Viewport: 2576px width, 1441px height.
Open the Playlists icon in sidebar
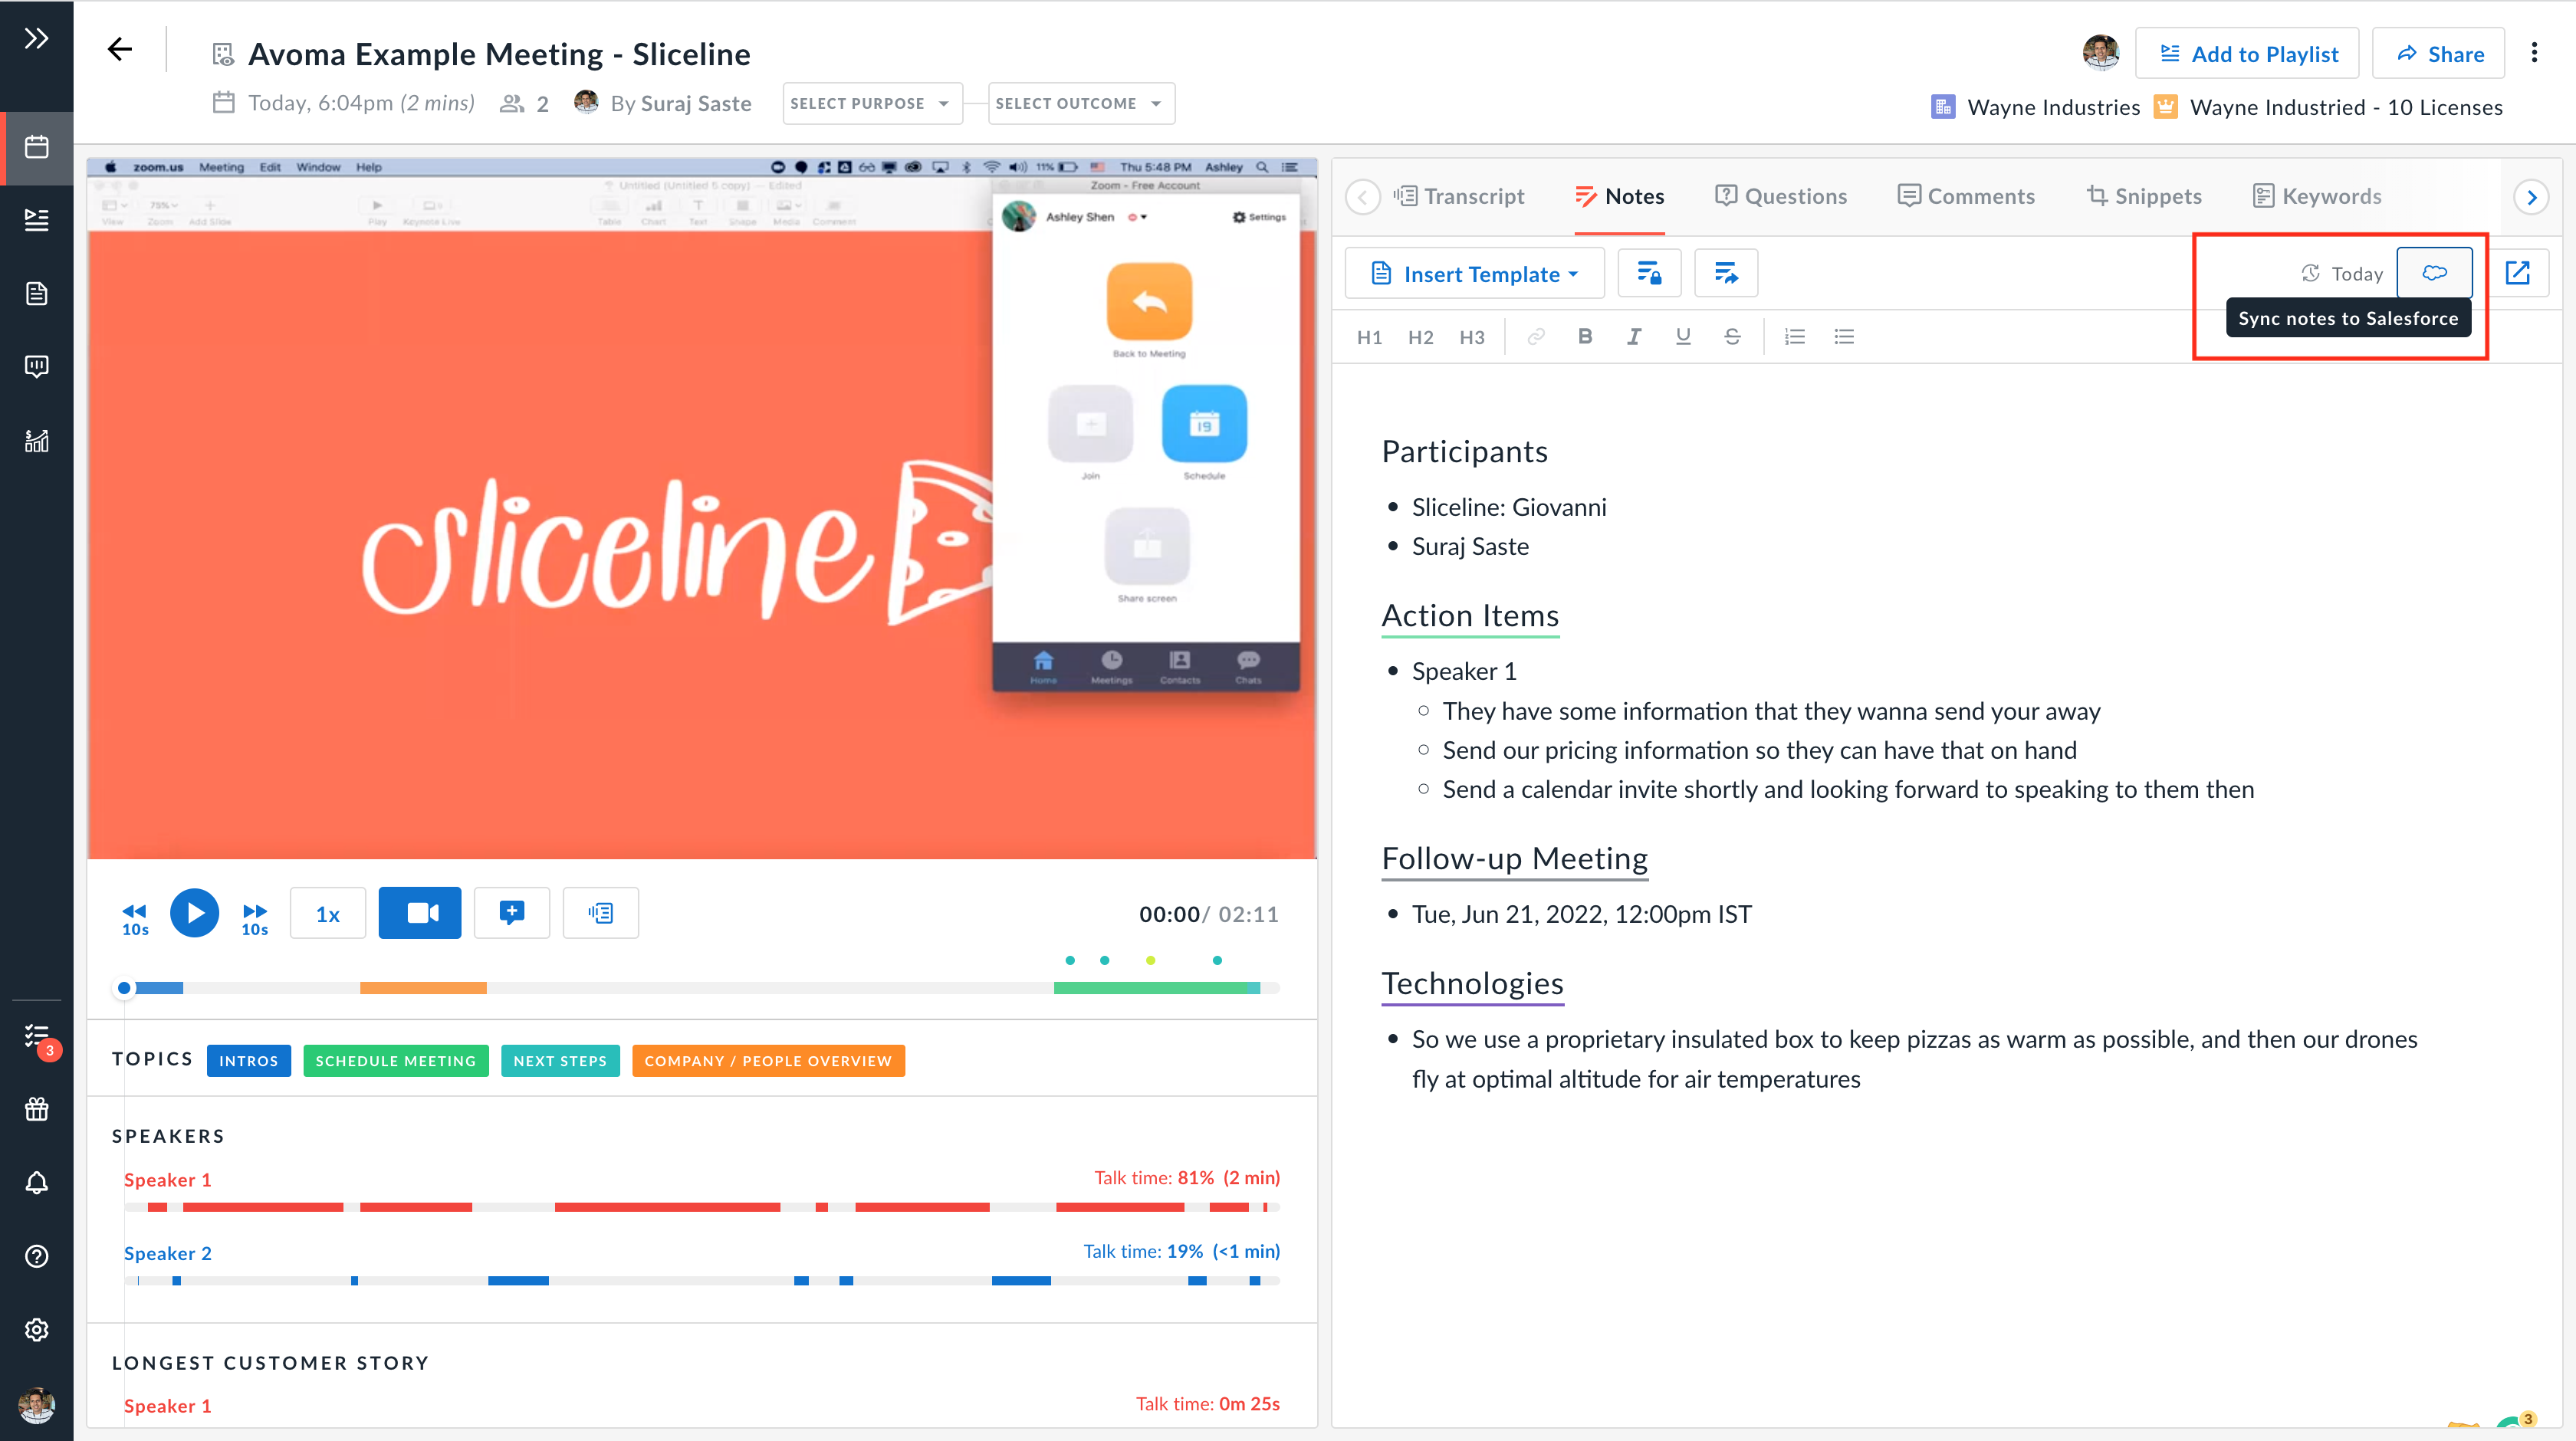(37, 220)
